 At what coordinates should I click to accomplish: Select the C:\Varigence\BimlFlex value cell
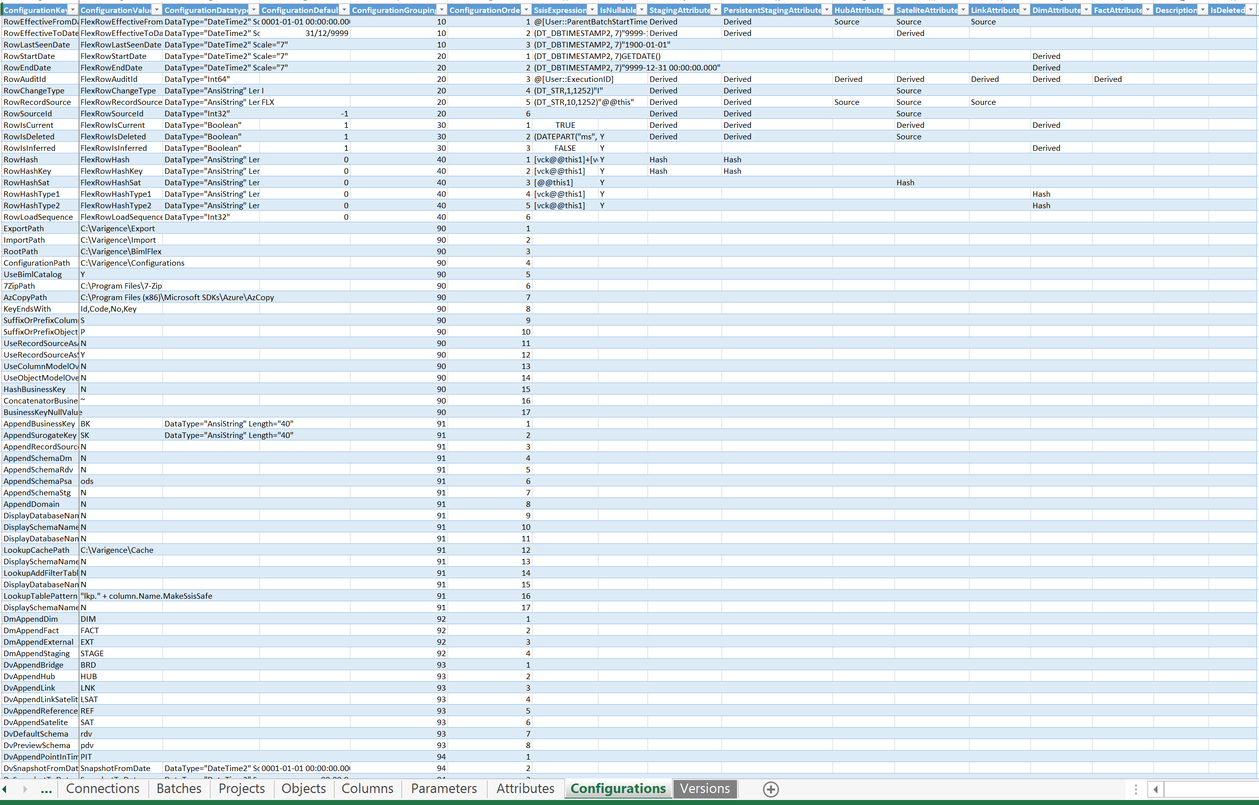tap(121, 251)
